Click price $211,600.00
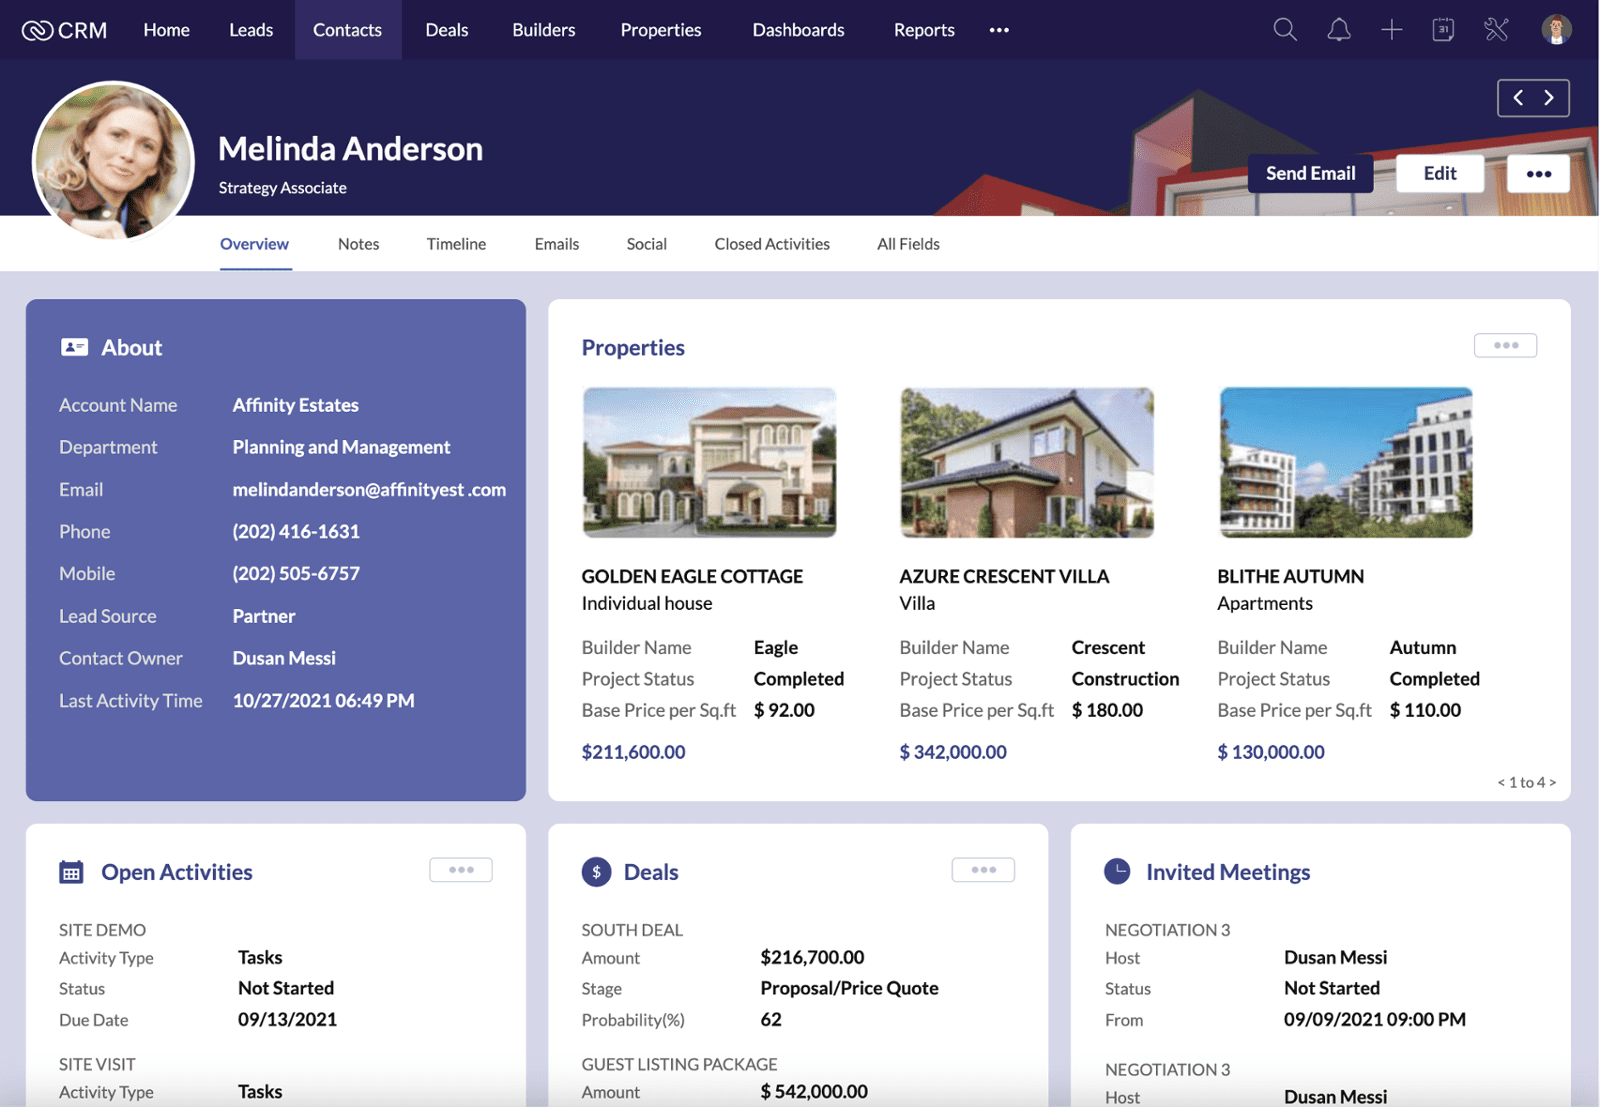1600x1107 pixels. (x=633, y=752)
